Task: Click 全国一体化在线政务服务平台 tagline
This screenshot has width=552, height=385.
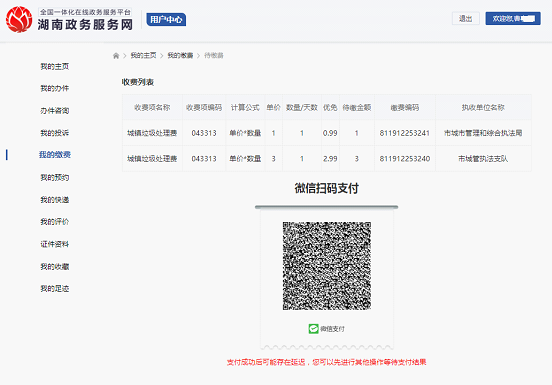Action: coord(85,12)
